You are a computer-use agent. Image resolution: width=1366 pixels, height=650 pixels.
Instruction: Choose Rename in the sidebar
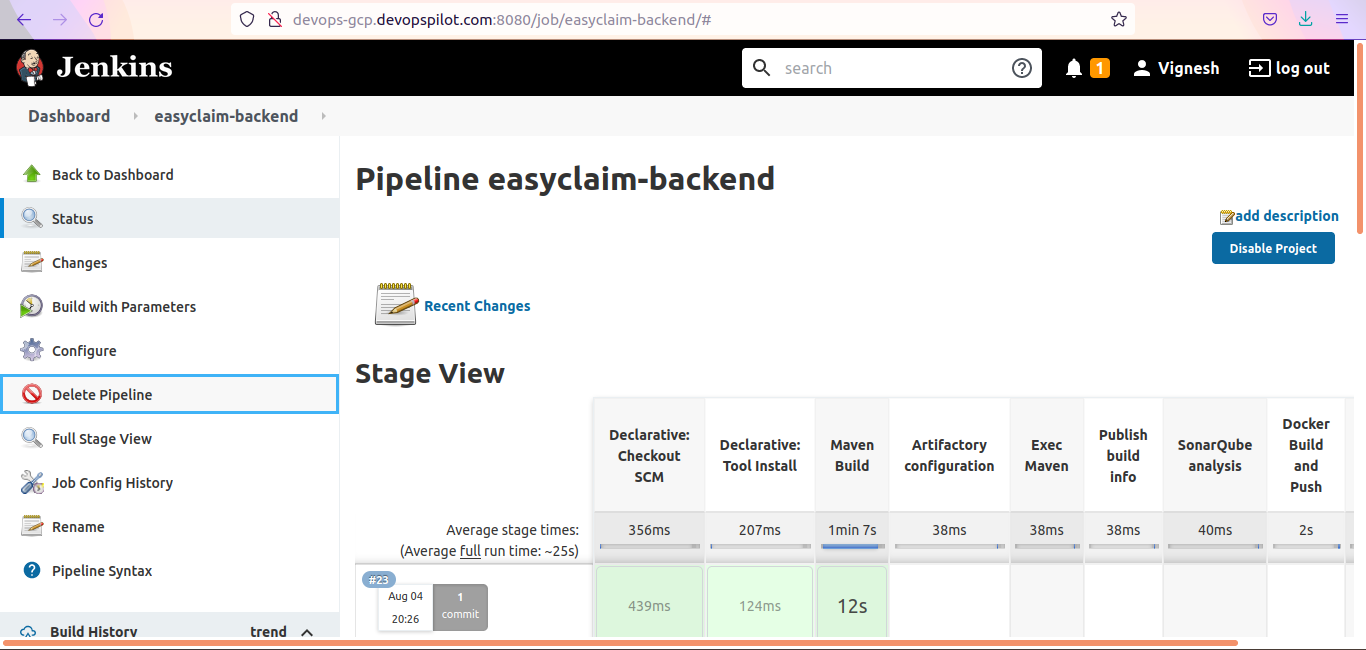[x=170, y=526]
